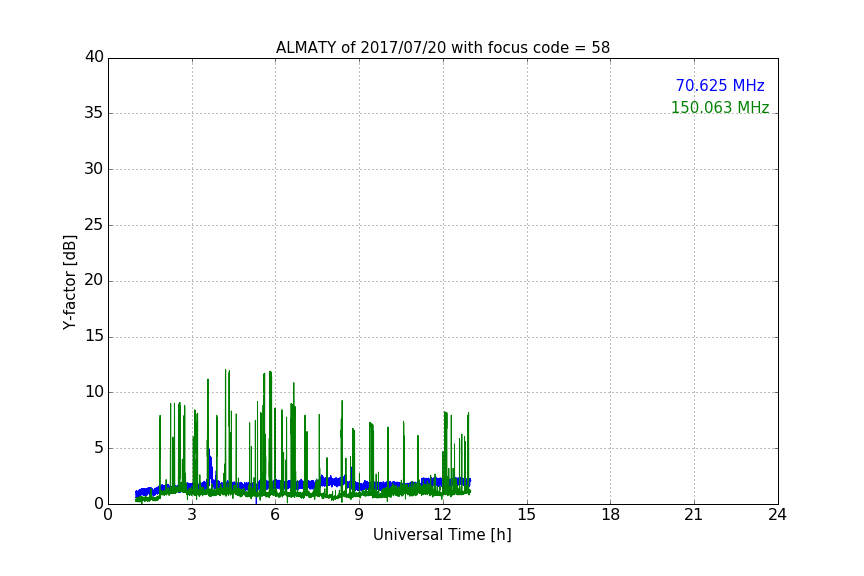Click the x-axis tick label '9'
864x576 pixels.
[x=359, y=515]
